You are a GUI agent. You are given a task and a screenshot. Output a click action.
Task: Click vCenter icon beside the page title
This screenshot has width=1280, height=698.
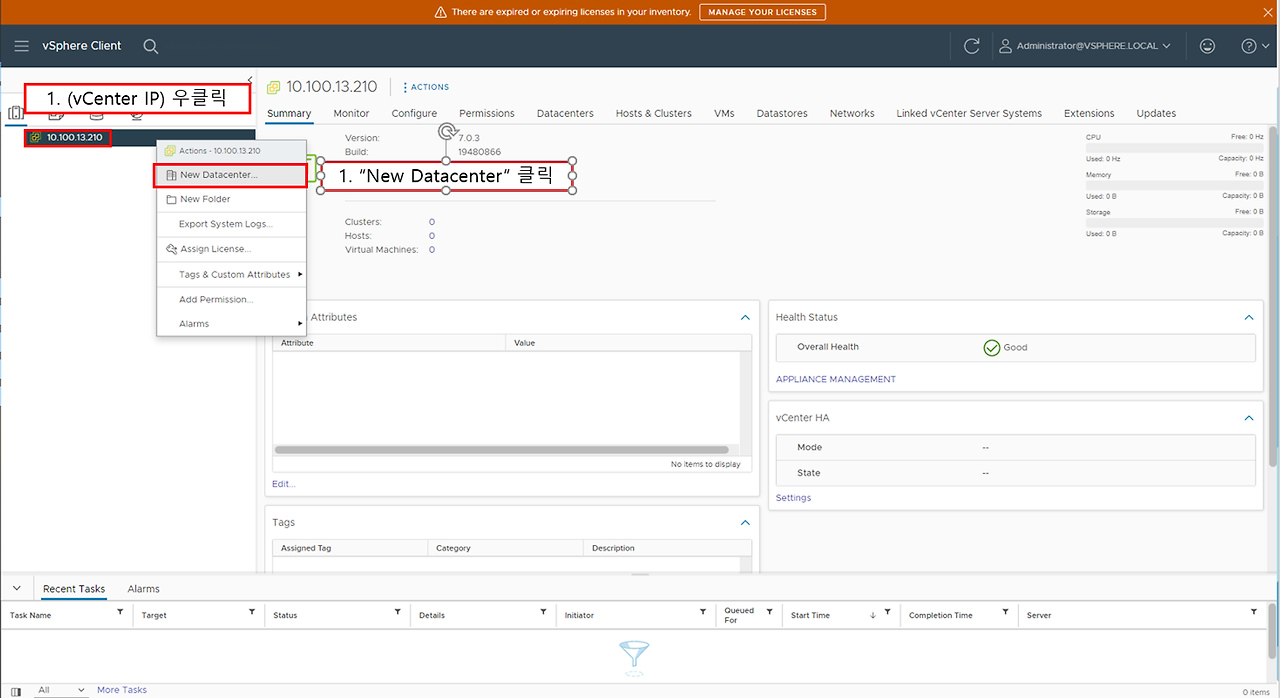[x=273, y=87]
